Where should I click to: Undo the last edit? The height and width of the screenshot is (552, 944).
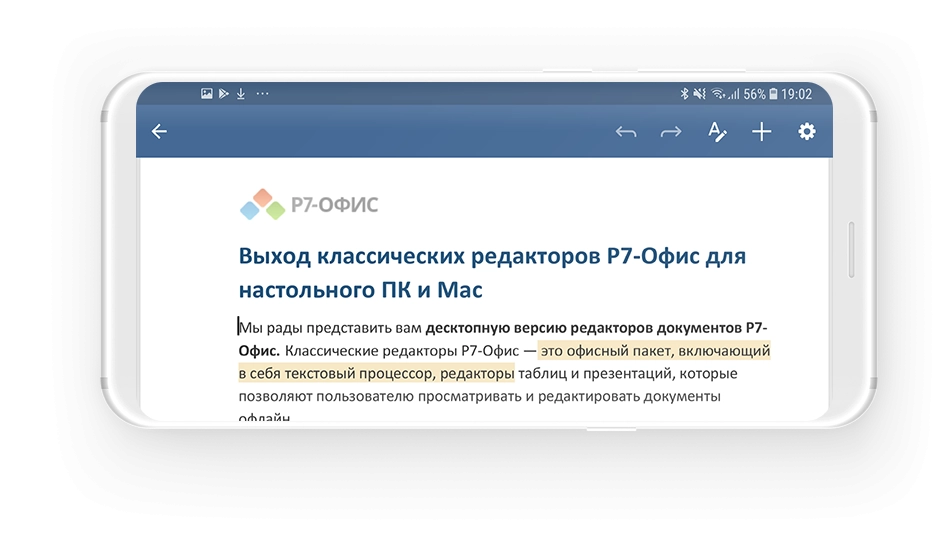point(626,131)
